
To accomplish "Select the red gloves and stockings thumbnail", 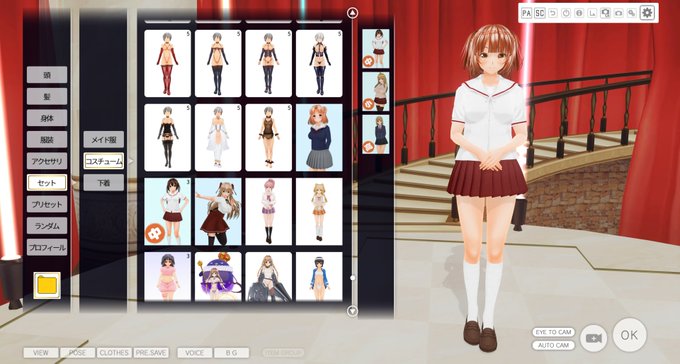I will click(x=167, y=63).
